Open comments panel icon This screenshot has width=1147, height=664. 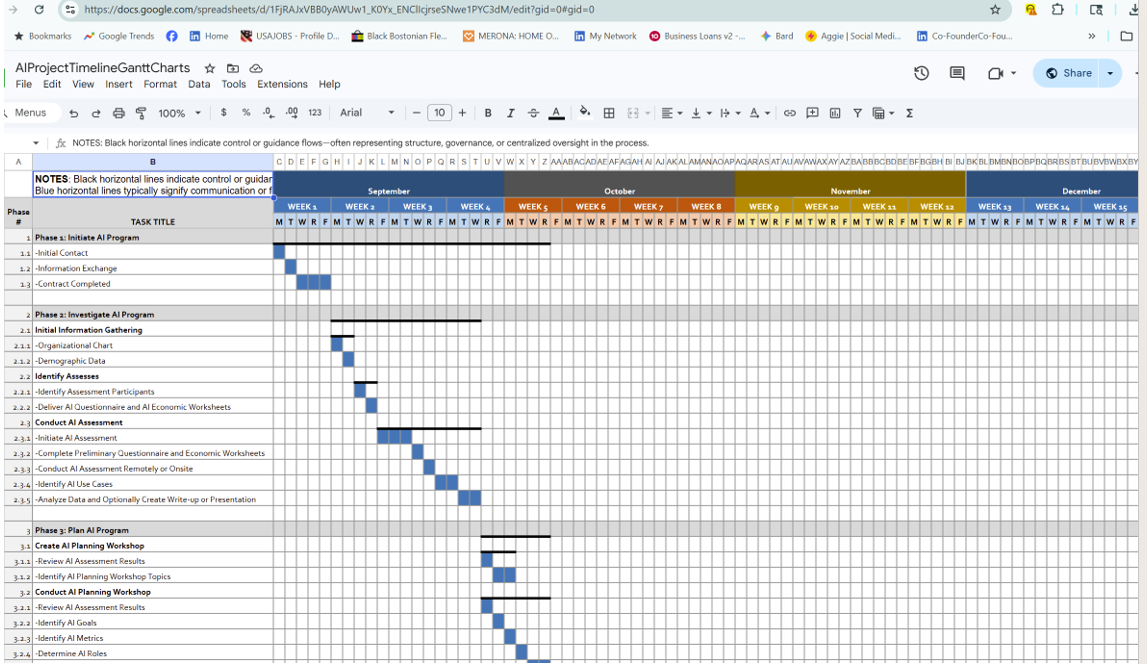point(957,73)
